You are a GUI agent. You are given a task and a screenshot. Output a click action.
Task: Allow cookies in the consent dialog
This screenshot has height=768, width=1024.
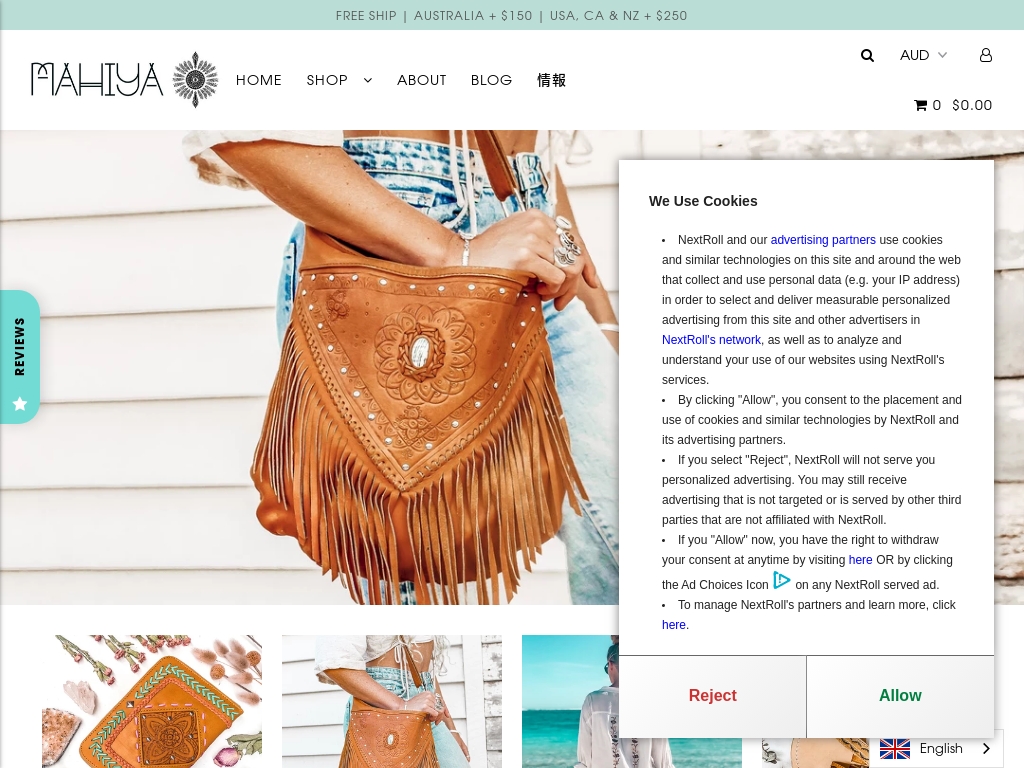point(900,696)
